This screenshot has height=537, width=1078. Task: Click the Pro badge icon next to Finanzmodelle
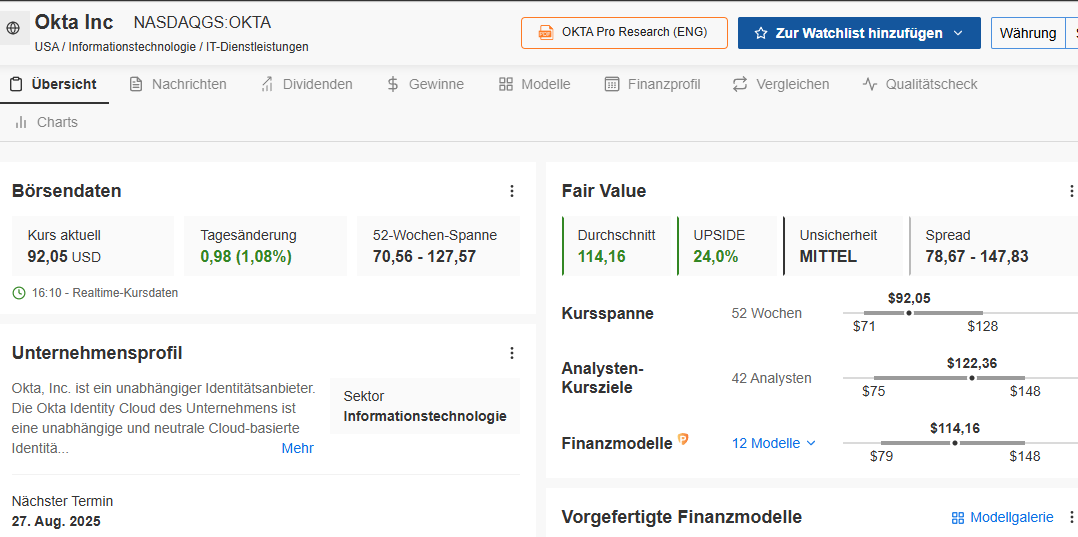pyautogui.click(x=683, y=439)
